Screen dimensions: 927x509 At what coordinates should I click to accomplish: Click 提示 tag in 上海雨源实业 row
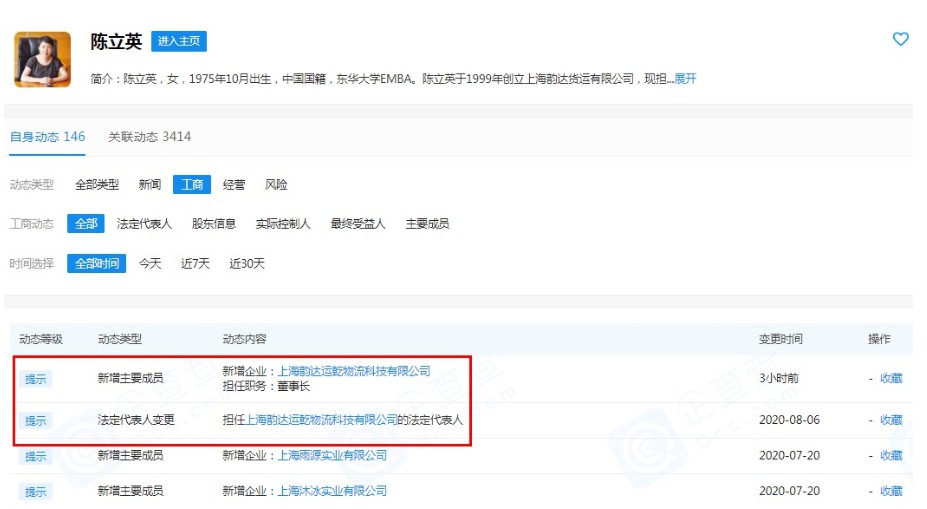[x=35, y=456]
